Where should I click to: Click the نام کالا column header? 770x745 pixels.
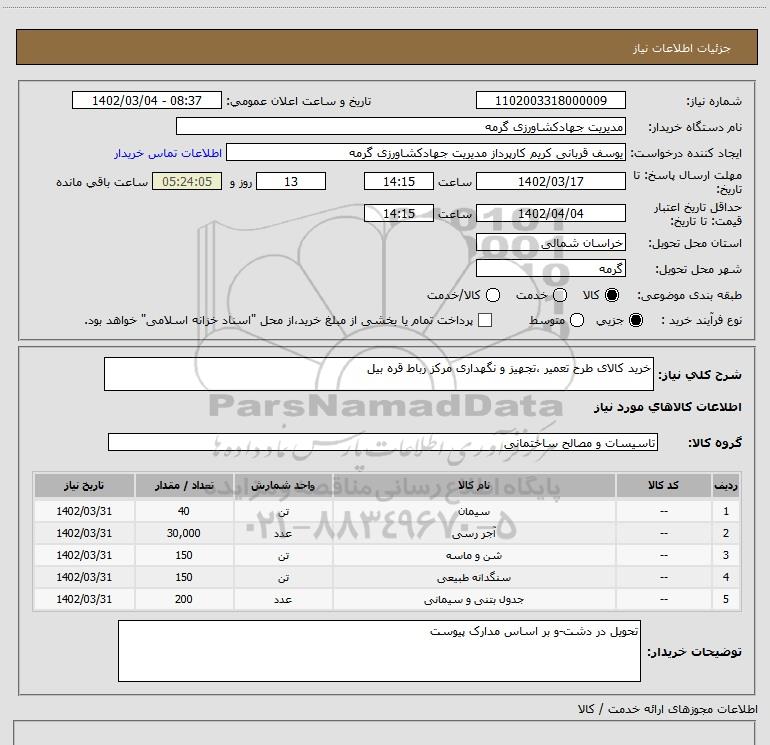(474, 485)
